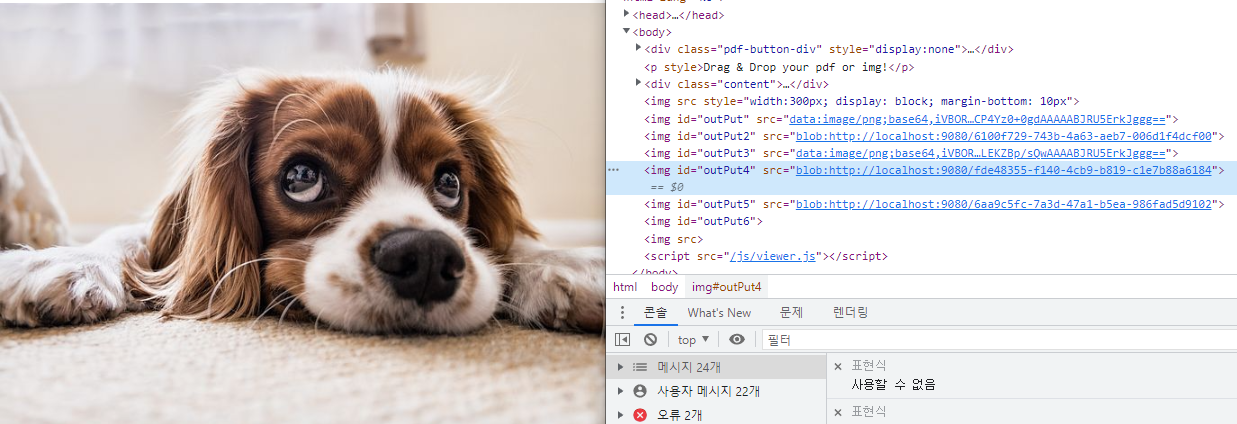Toggle the console sidebar panel icon
Viewport: 1237px width, 424px height.
click(622, 340)
